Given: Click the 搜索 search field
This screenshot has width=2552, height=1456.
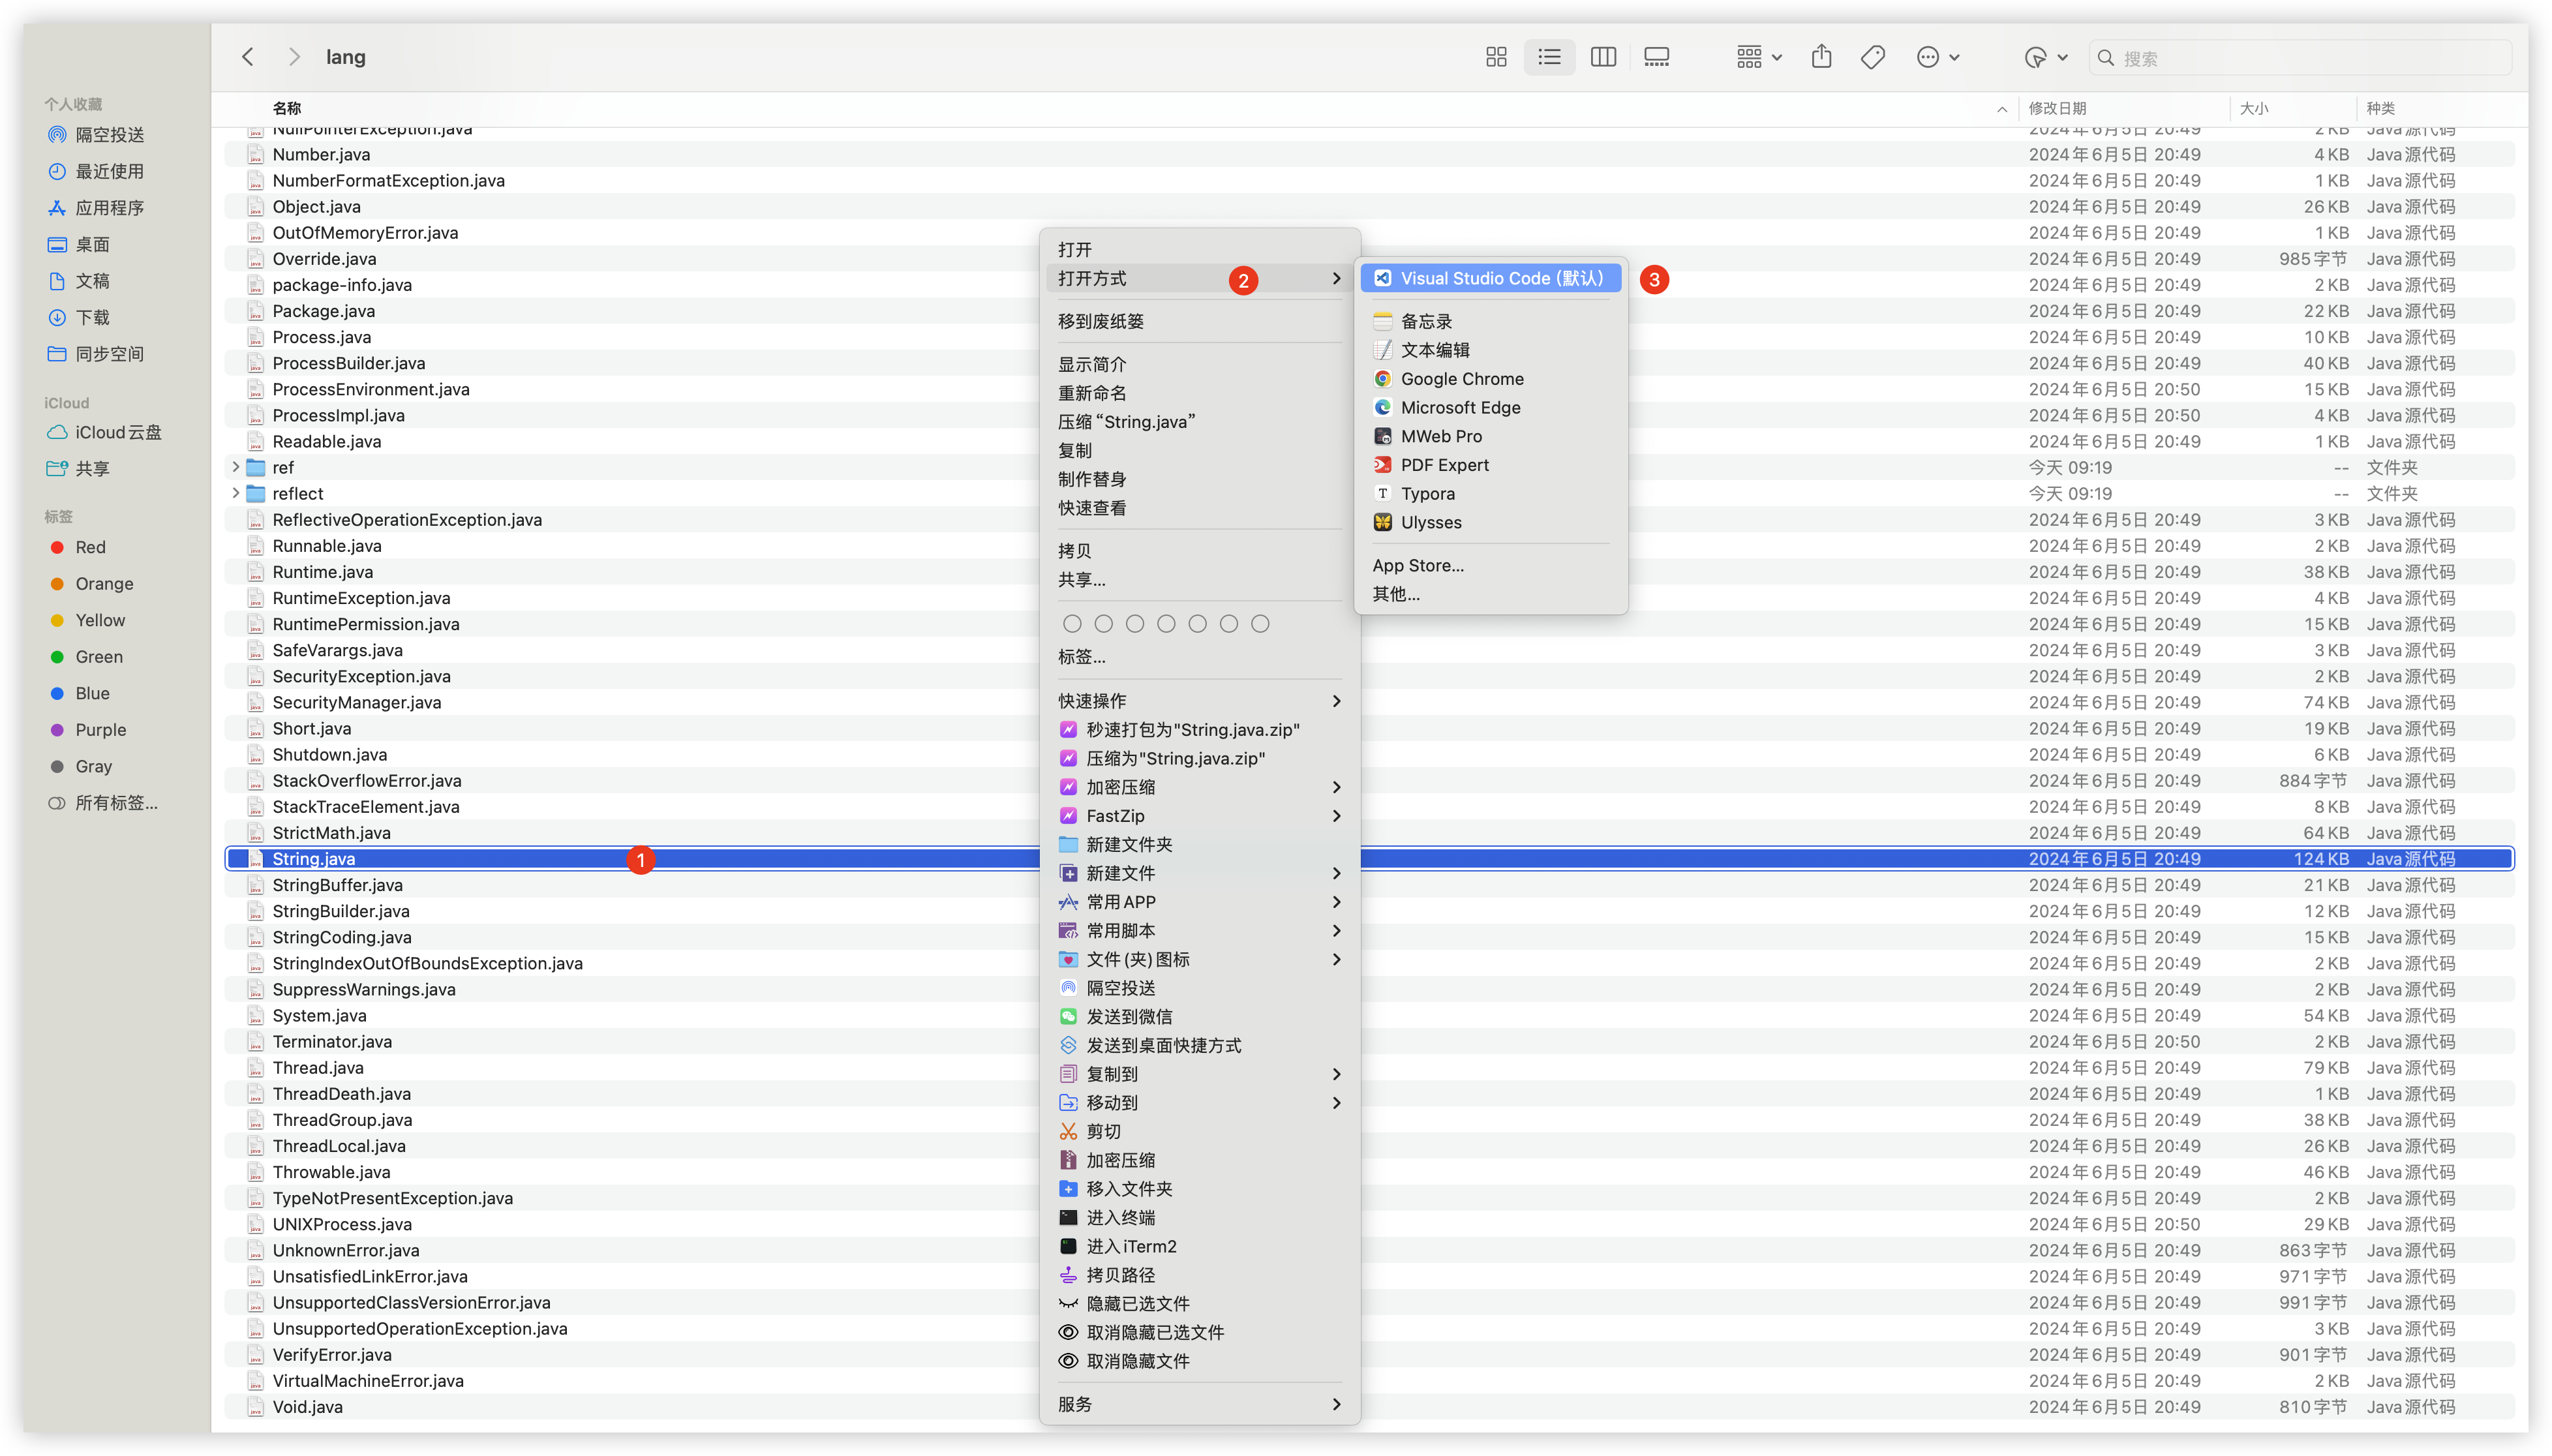Looking at the screenshot, I should pyautogui.click(x=2300, y=58).
